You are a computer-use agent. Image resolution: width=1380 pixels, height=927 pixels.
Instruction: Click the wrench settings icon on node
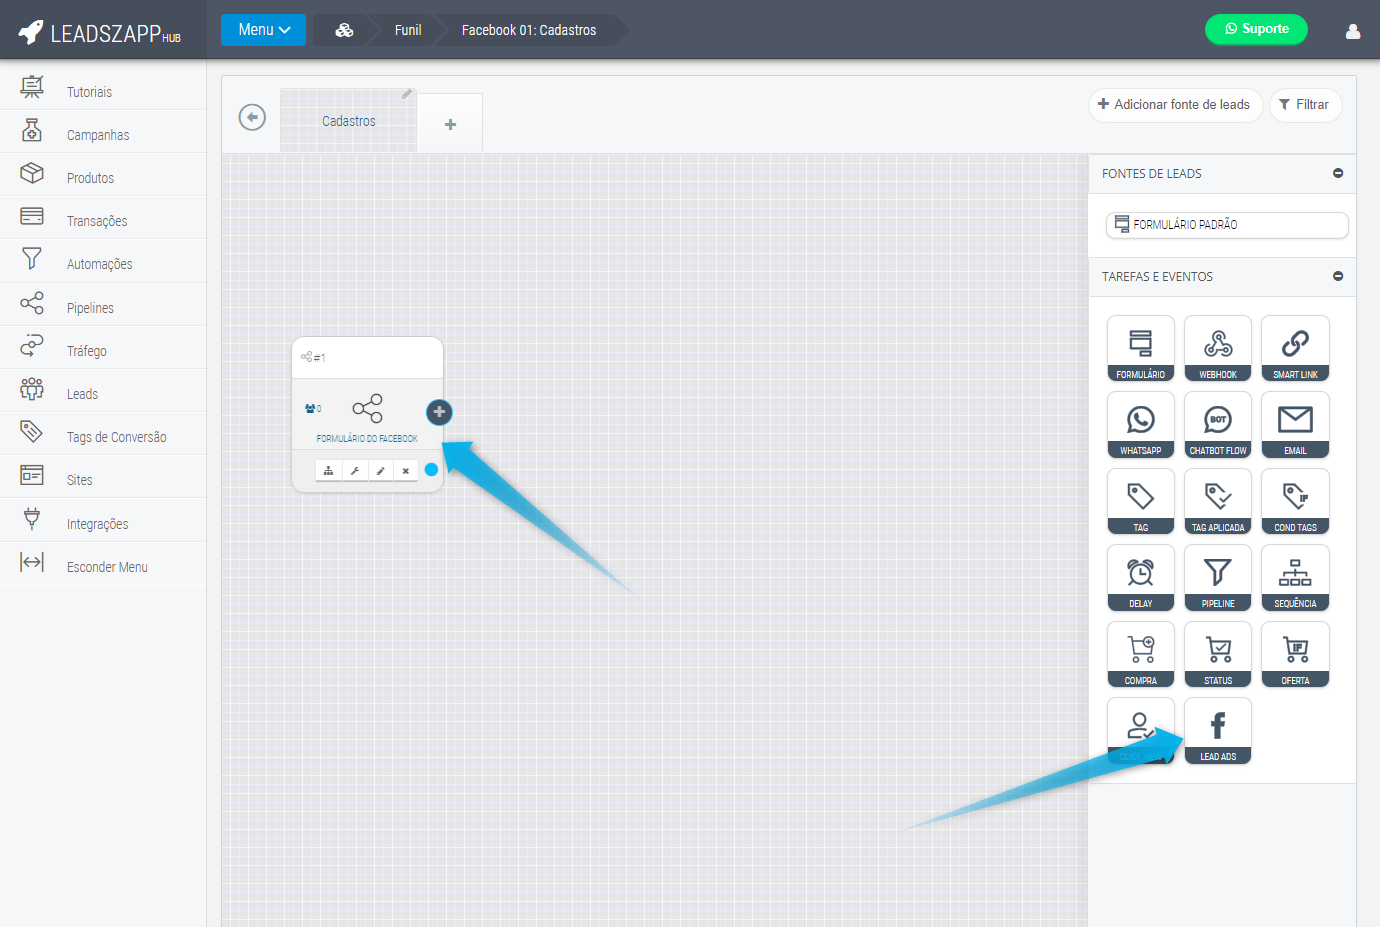click(x=355, y=471)
